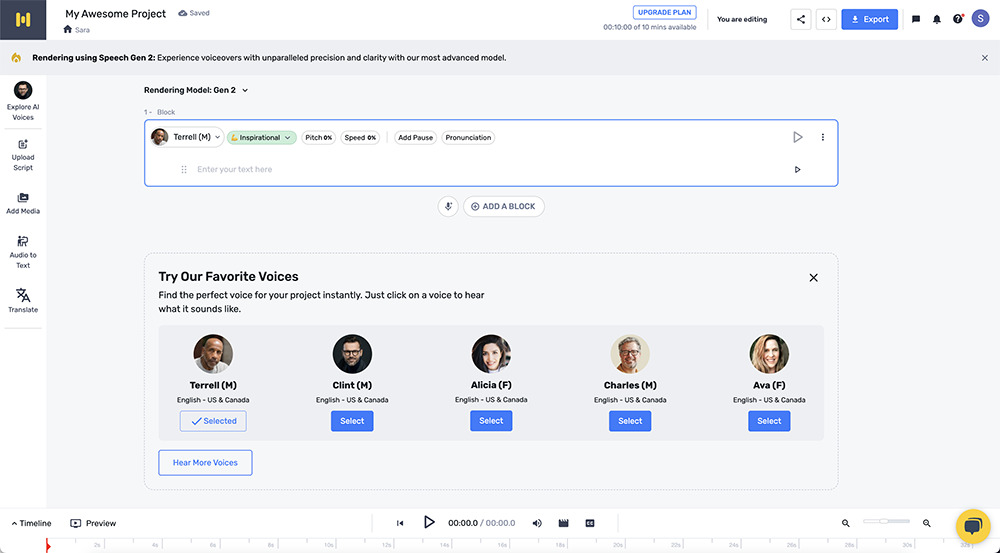The image size is (1000, 553).
Task: Preview Ava's voice via her photo
Action: (769, 354)
